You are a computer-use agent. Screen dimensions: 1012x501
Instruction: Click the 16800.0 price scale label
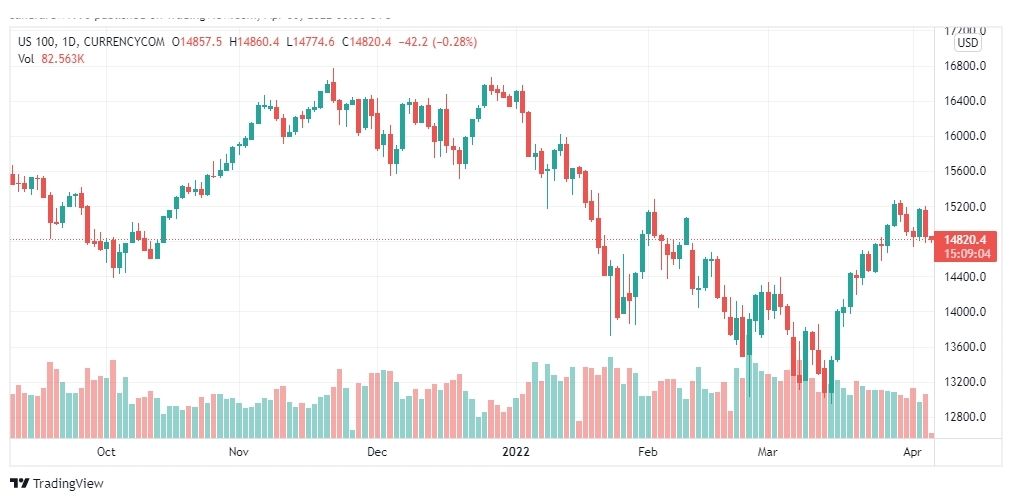[965, 66]
